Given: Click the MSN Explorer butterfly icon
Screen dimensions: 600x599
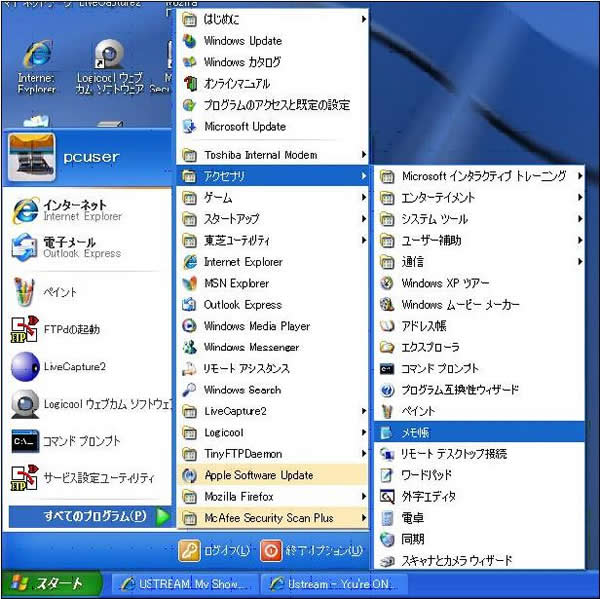Looking at the screenshot, I should pos(190,283).
